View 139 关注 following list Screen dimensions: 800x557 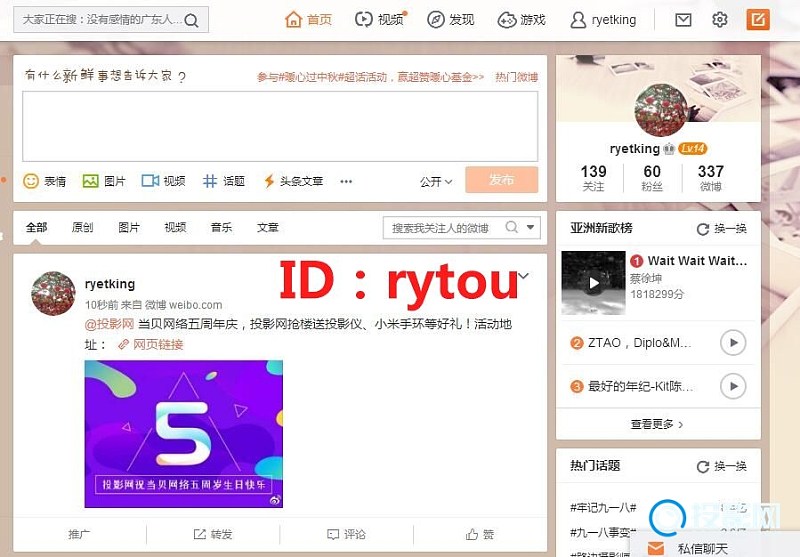593,178
